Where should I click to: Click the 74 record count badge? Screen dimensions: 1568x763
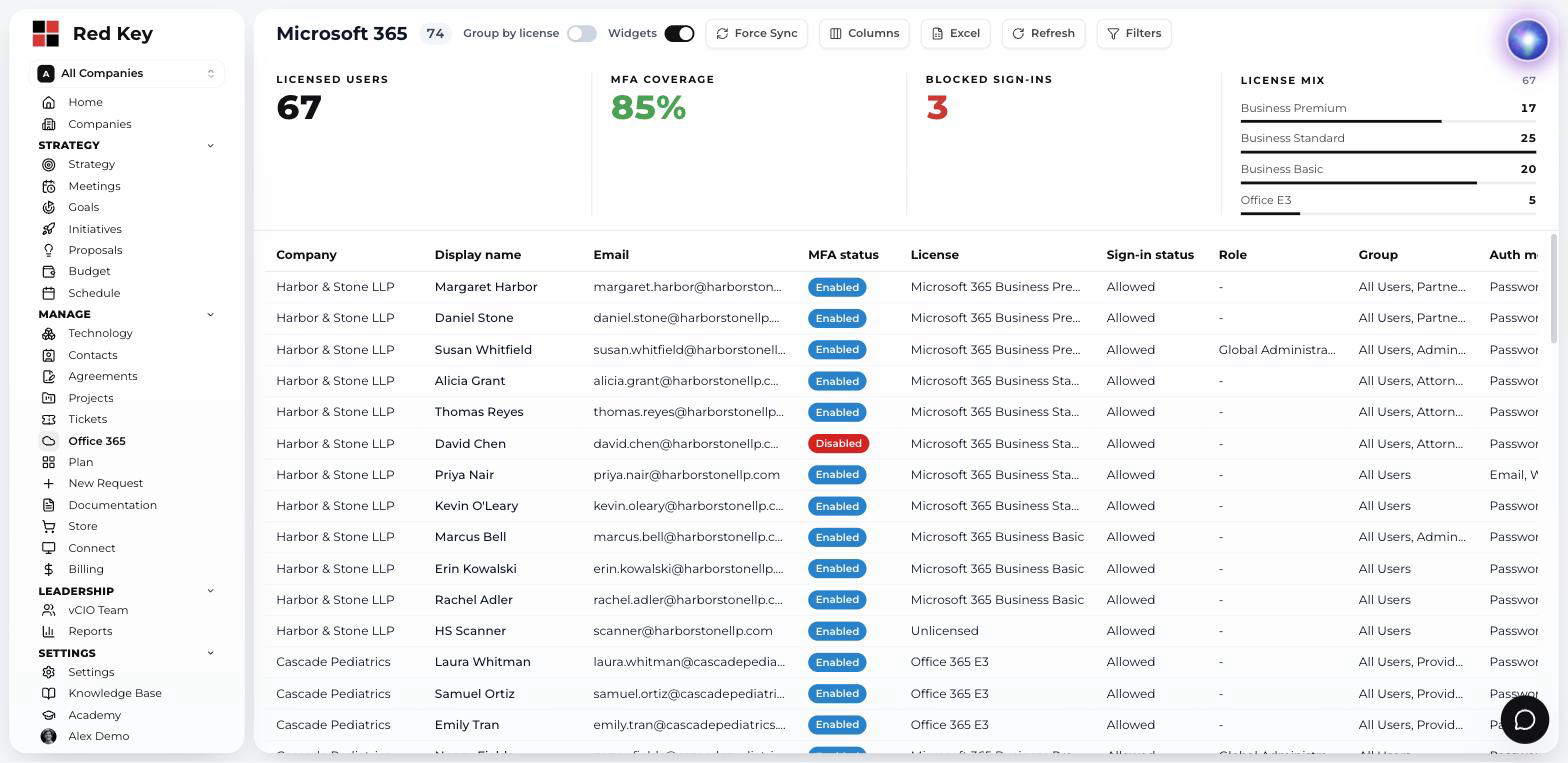click(435, 33)
